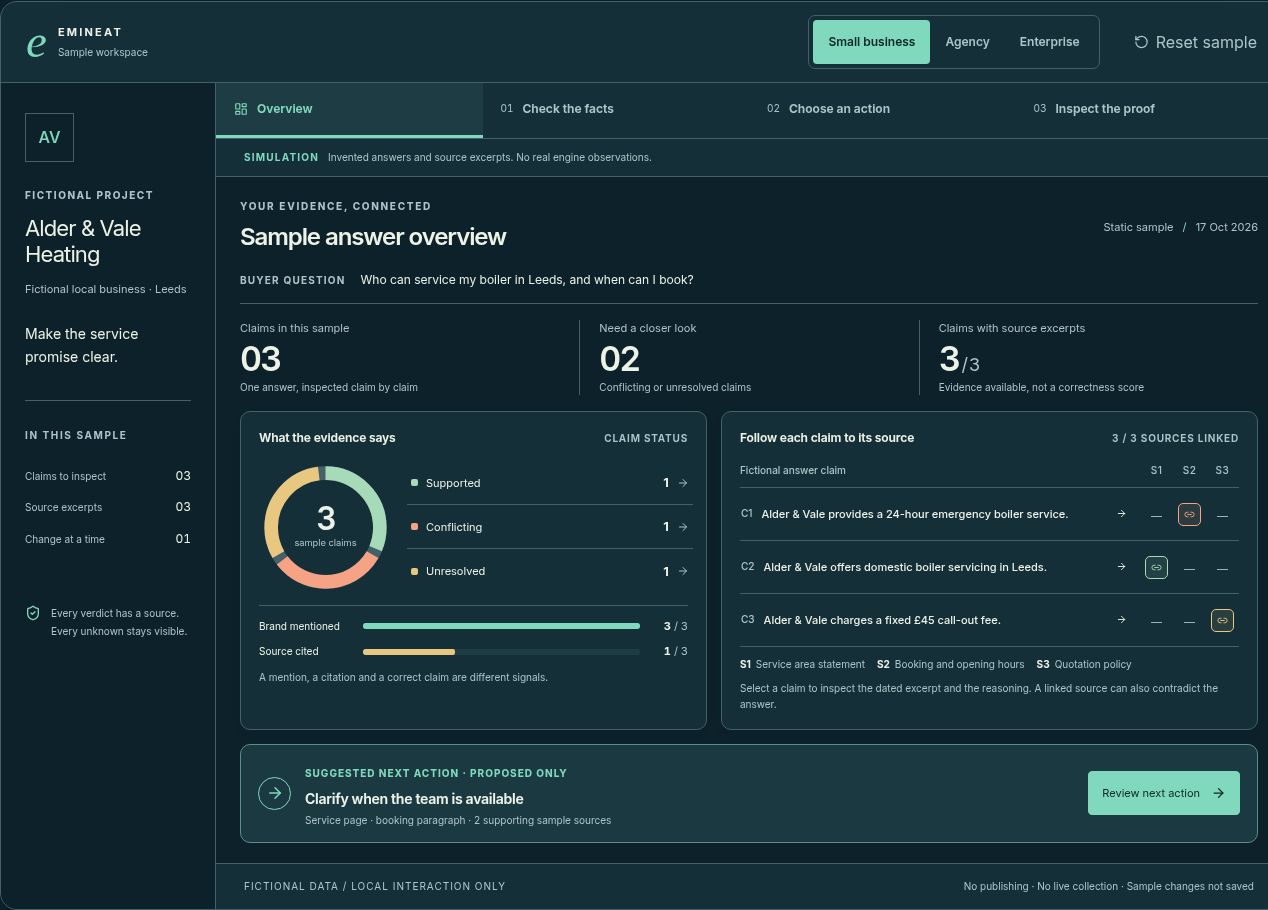1268x910 pixels.
Task: Click the S2 link icon for claim C1
Action: [1189, 514]
